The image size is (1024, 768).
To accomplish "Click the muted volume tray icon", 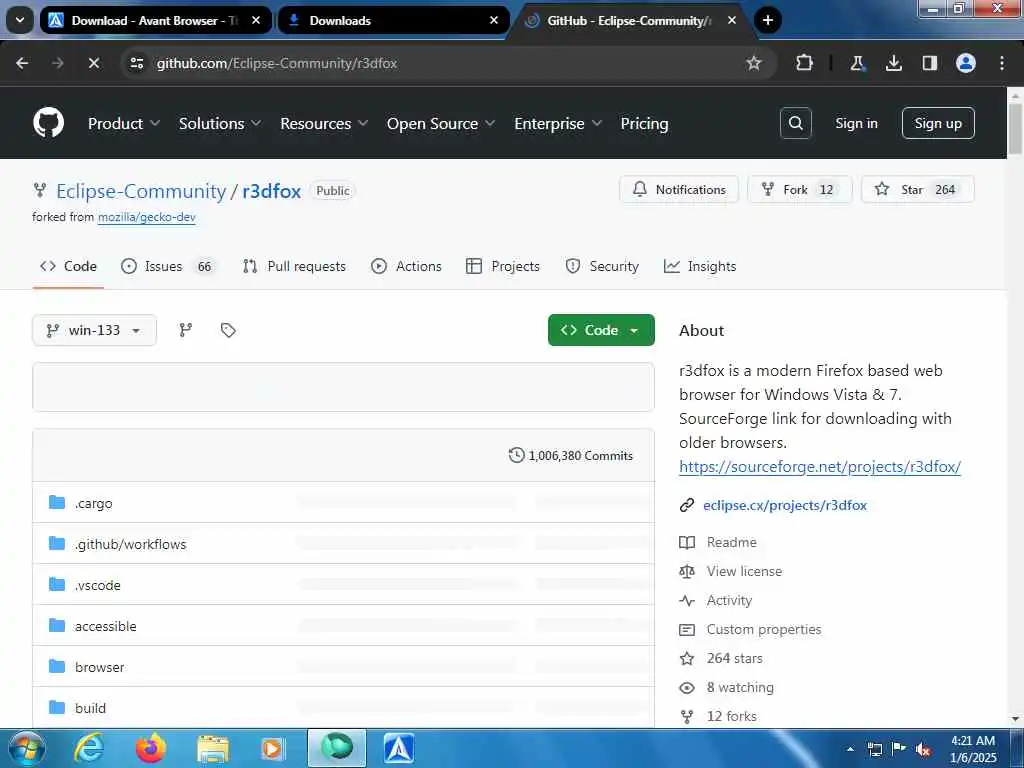I will pyautogui.click(x=923, y=749).
